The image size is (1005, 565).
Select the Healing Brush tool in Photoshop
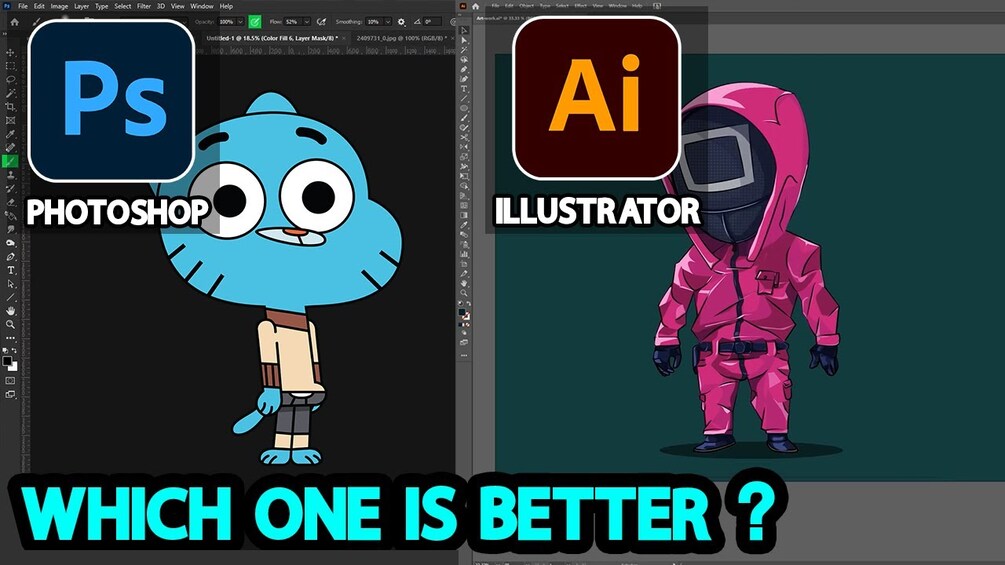[x=10, y=147]
